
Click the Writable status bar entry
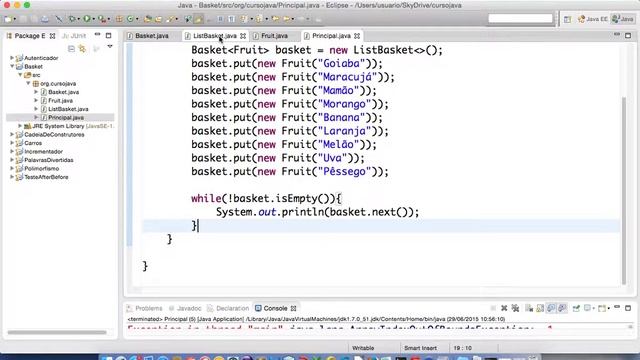coord(363,348)
